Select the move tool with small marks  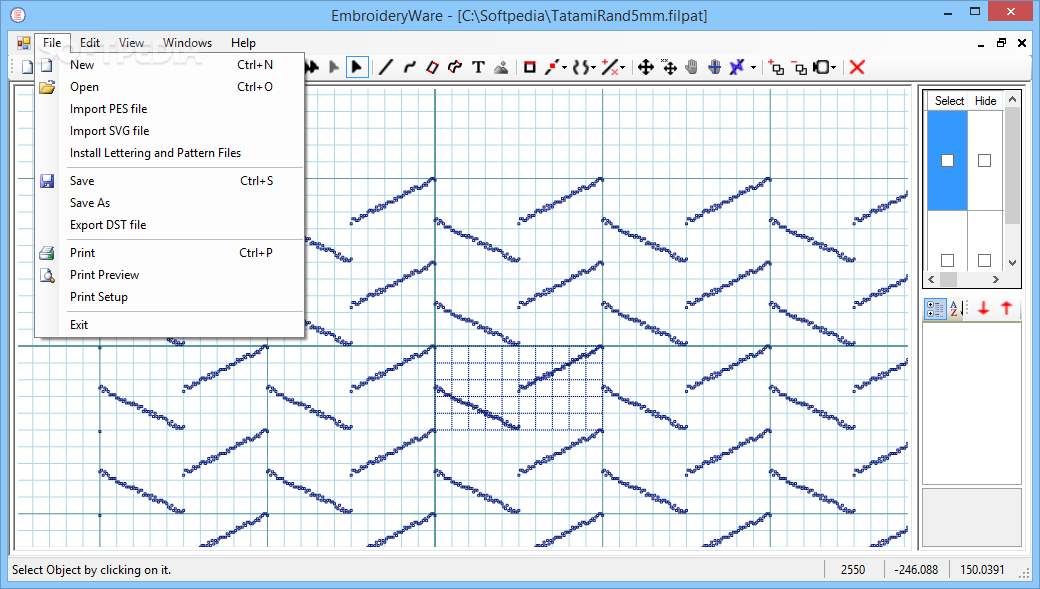pos(669,67)
